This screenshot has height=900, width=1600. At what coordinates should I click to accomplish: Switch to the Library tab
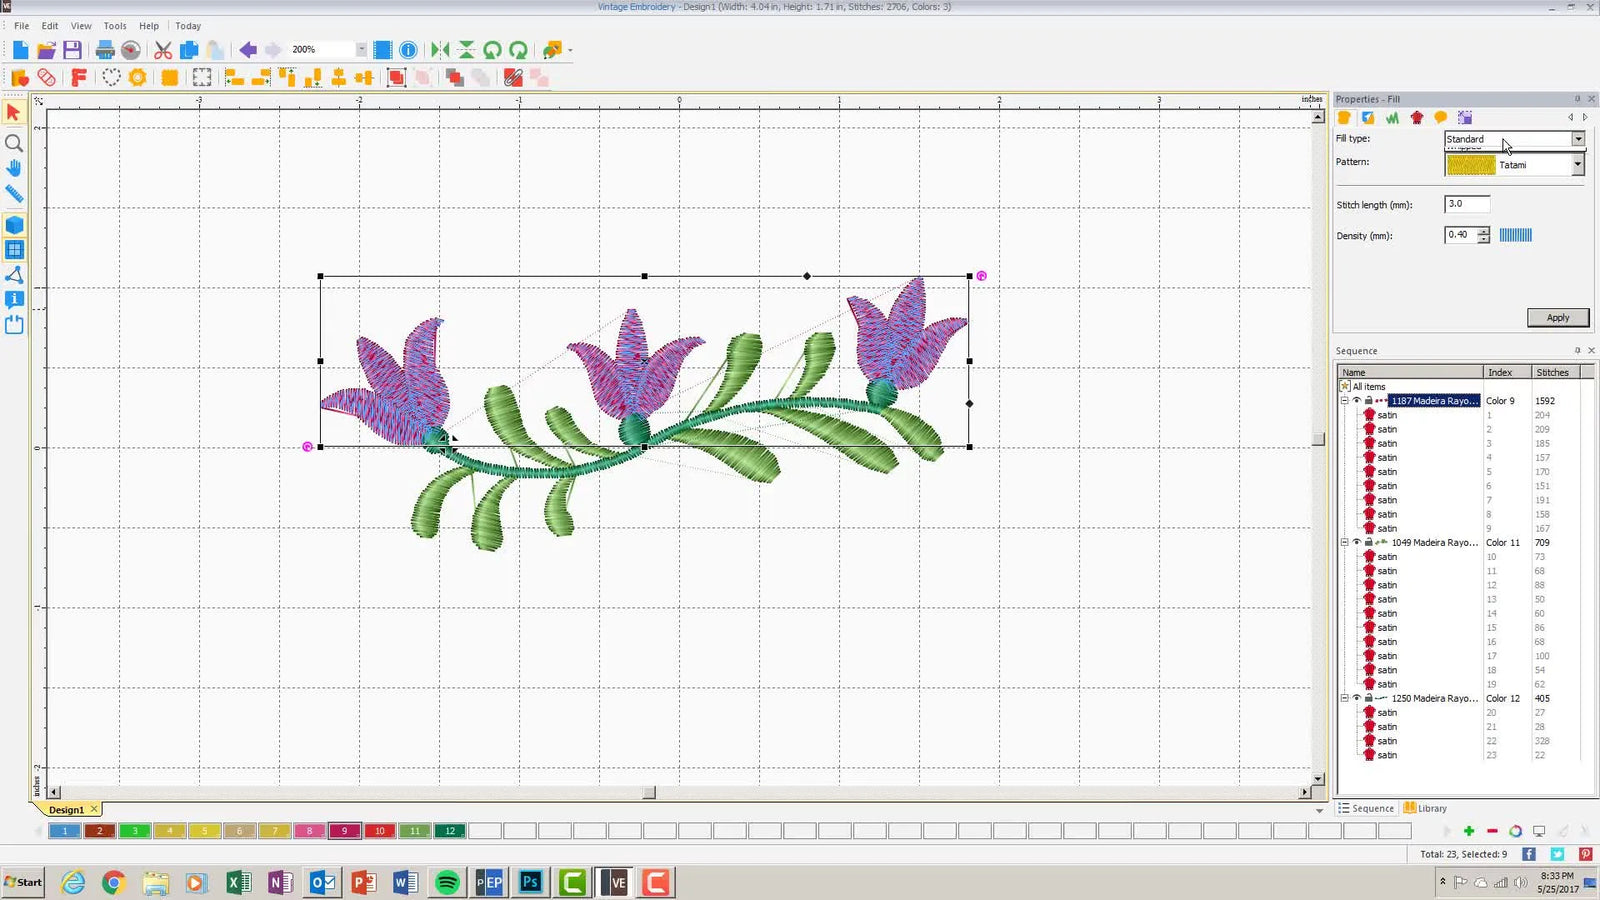[1425, 808]
